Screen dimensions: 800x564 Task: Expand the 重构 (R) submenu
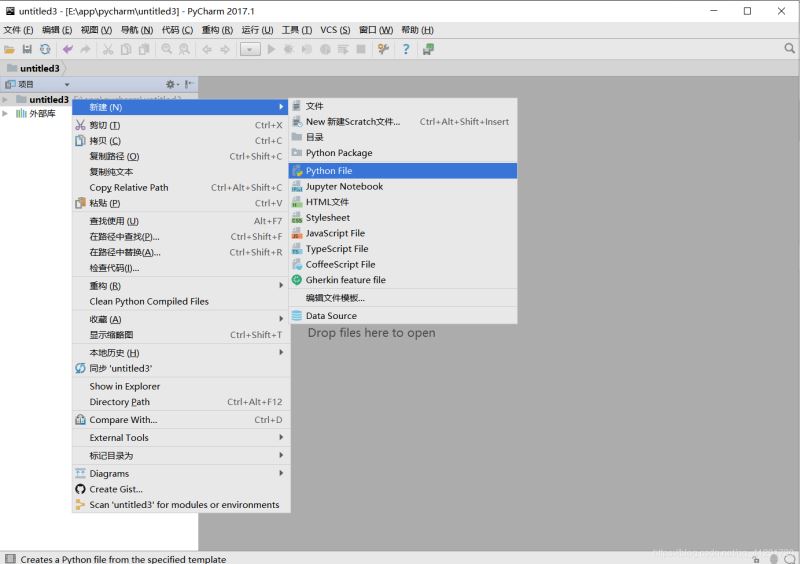coord(181,286)
